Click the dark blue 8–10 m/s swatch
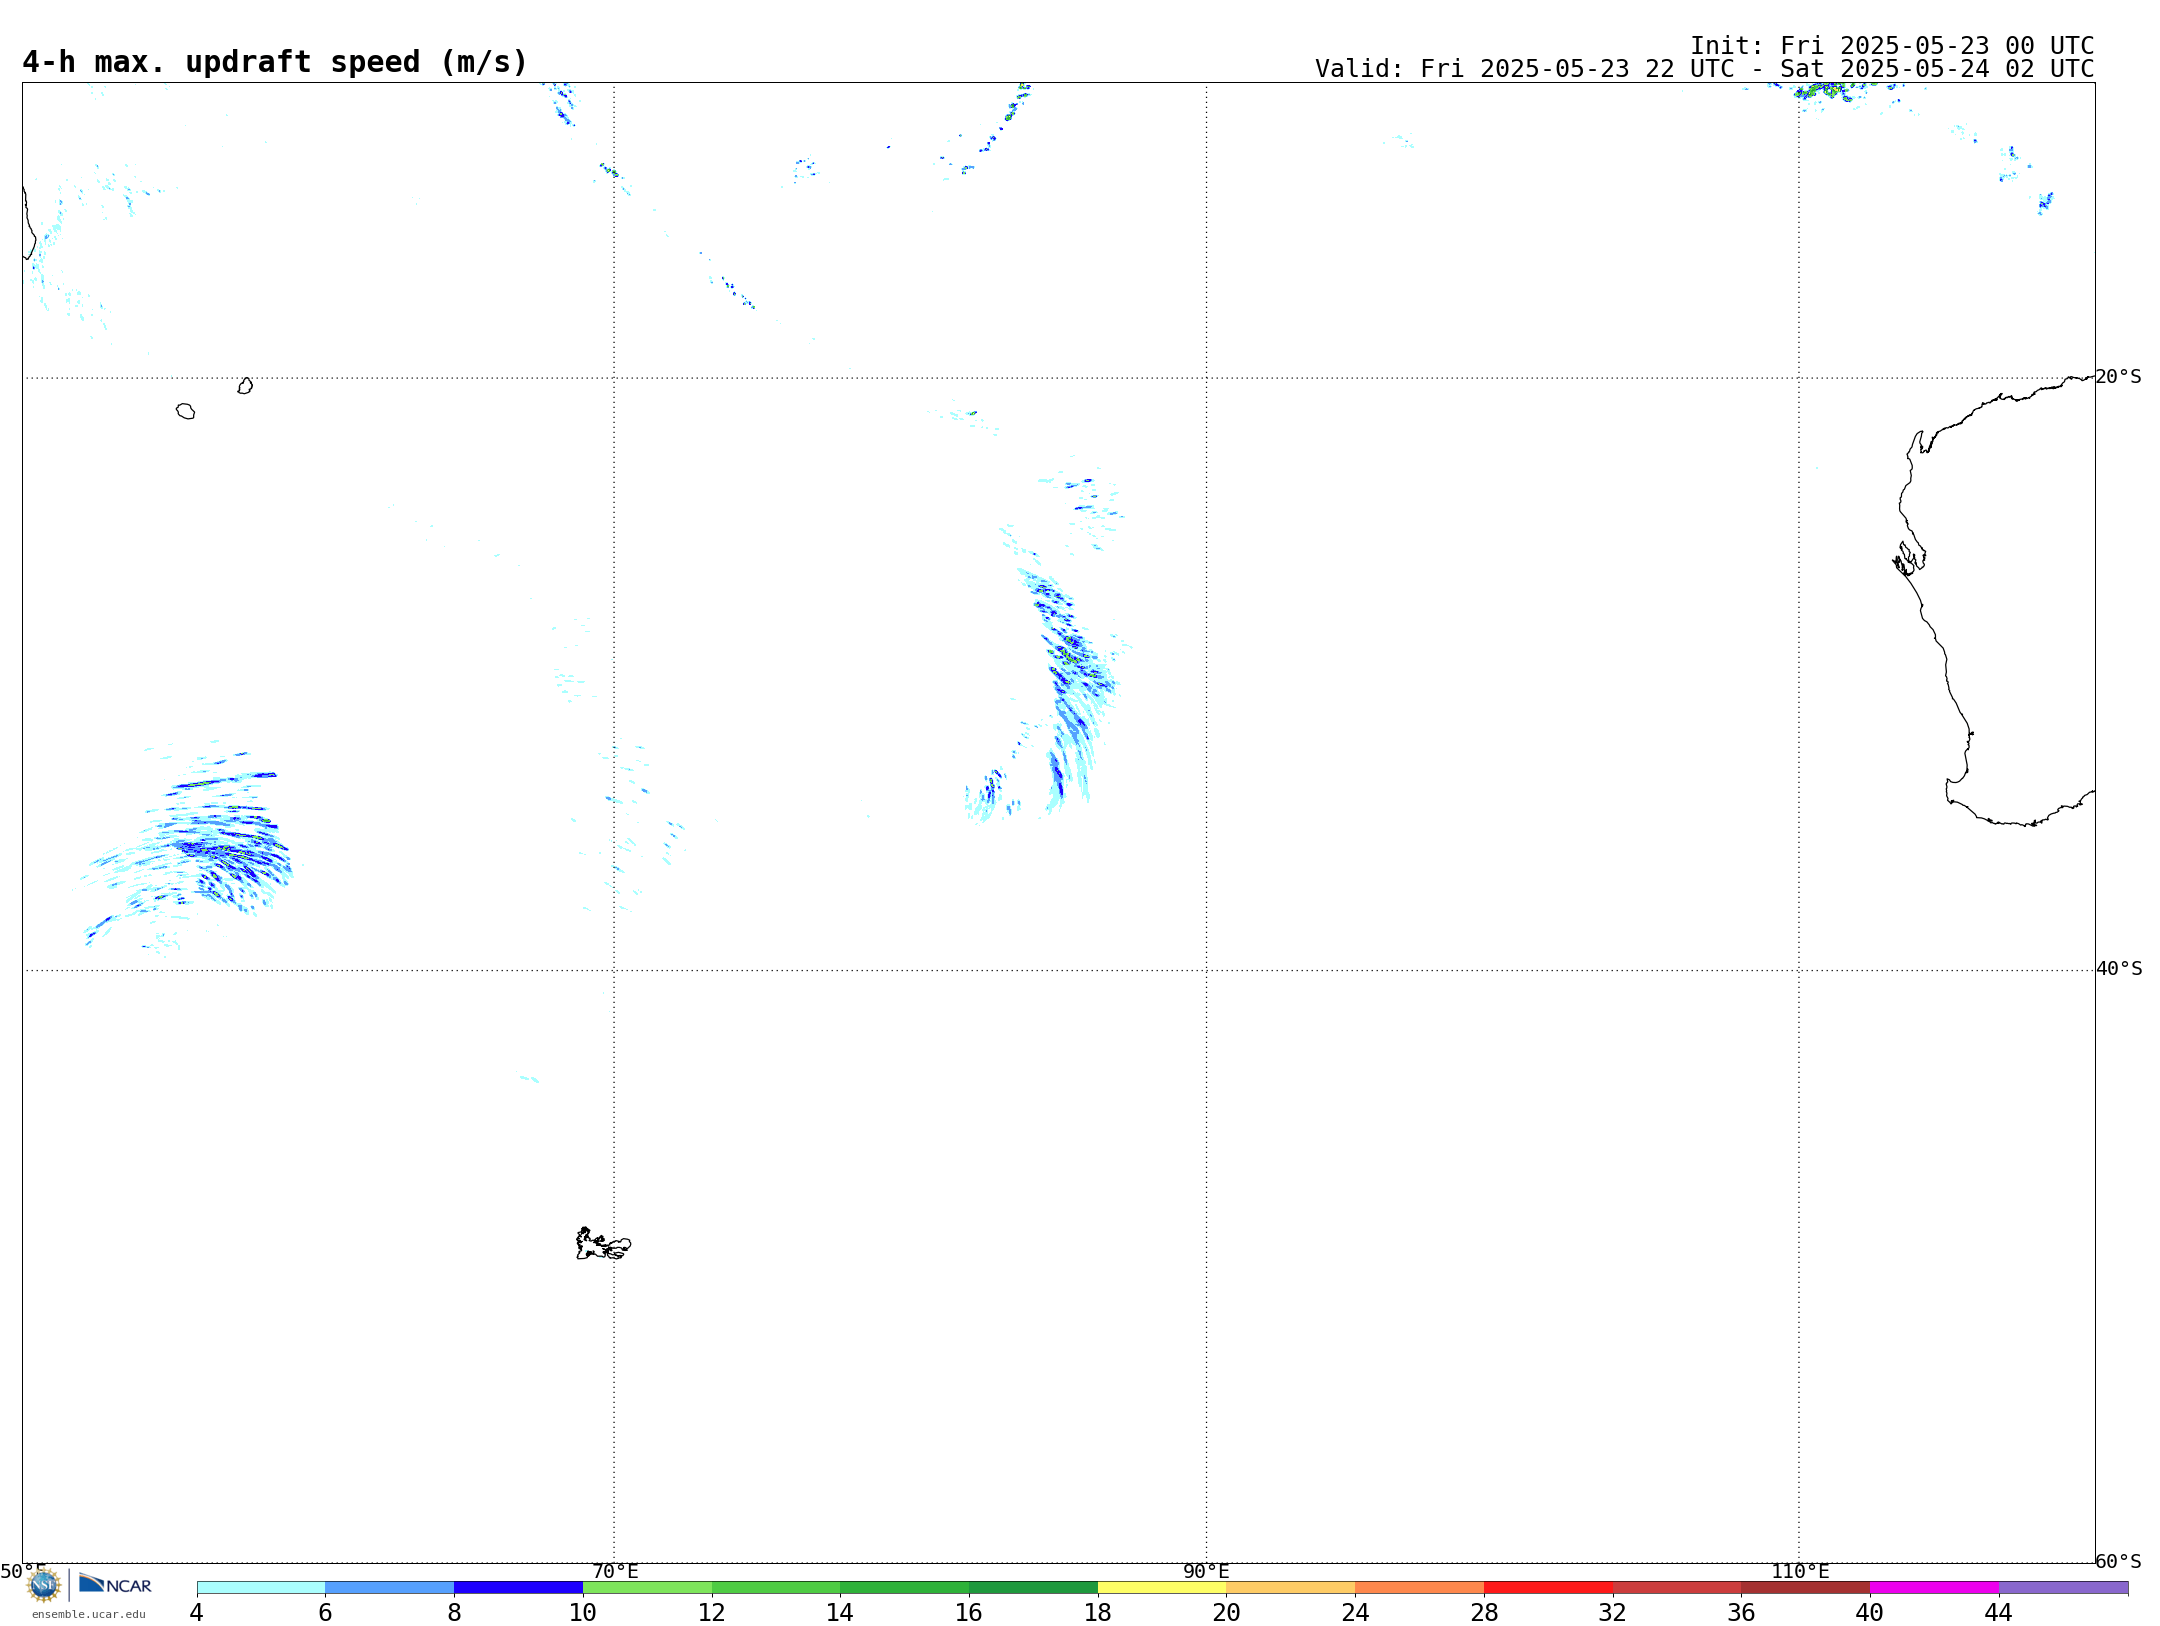The height and width of the screenshot is (1626, 2160). [519, 1587]
